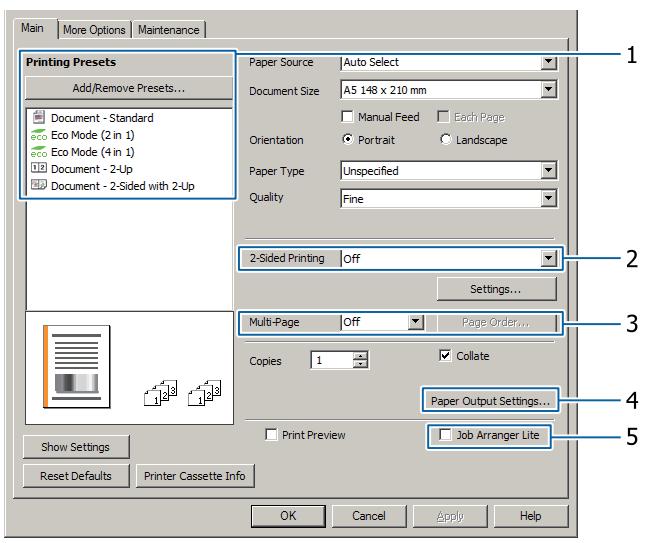
Task: Click the 2-Sided with 2-Up preset icon
Action: click(39, 185)
